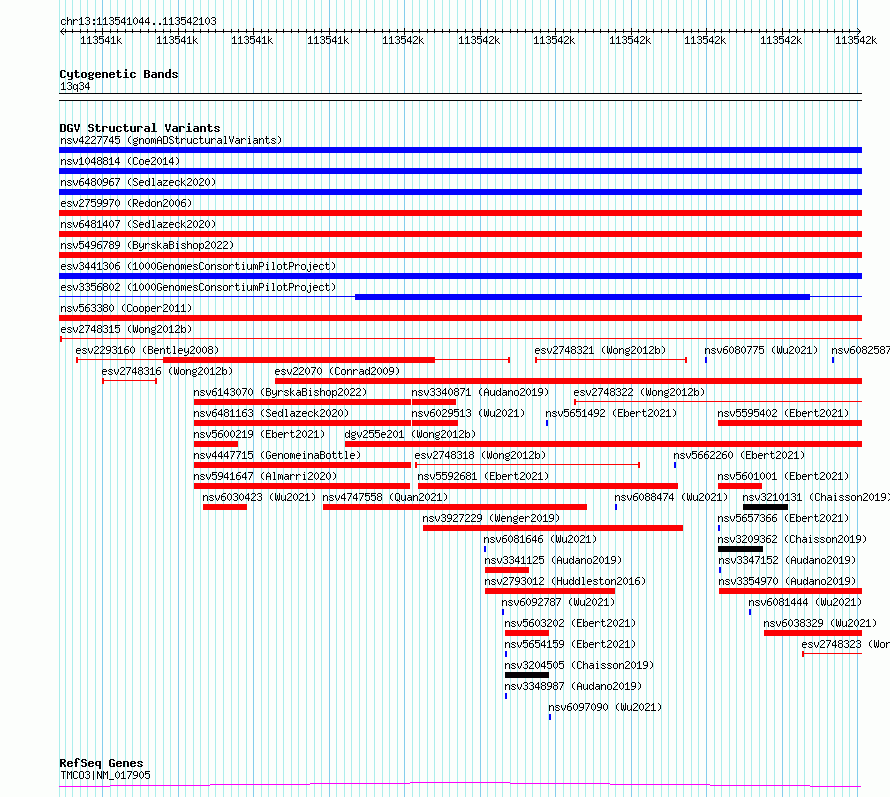Click the Cytogenetic Bands track title

click(119, 74)
